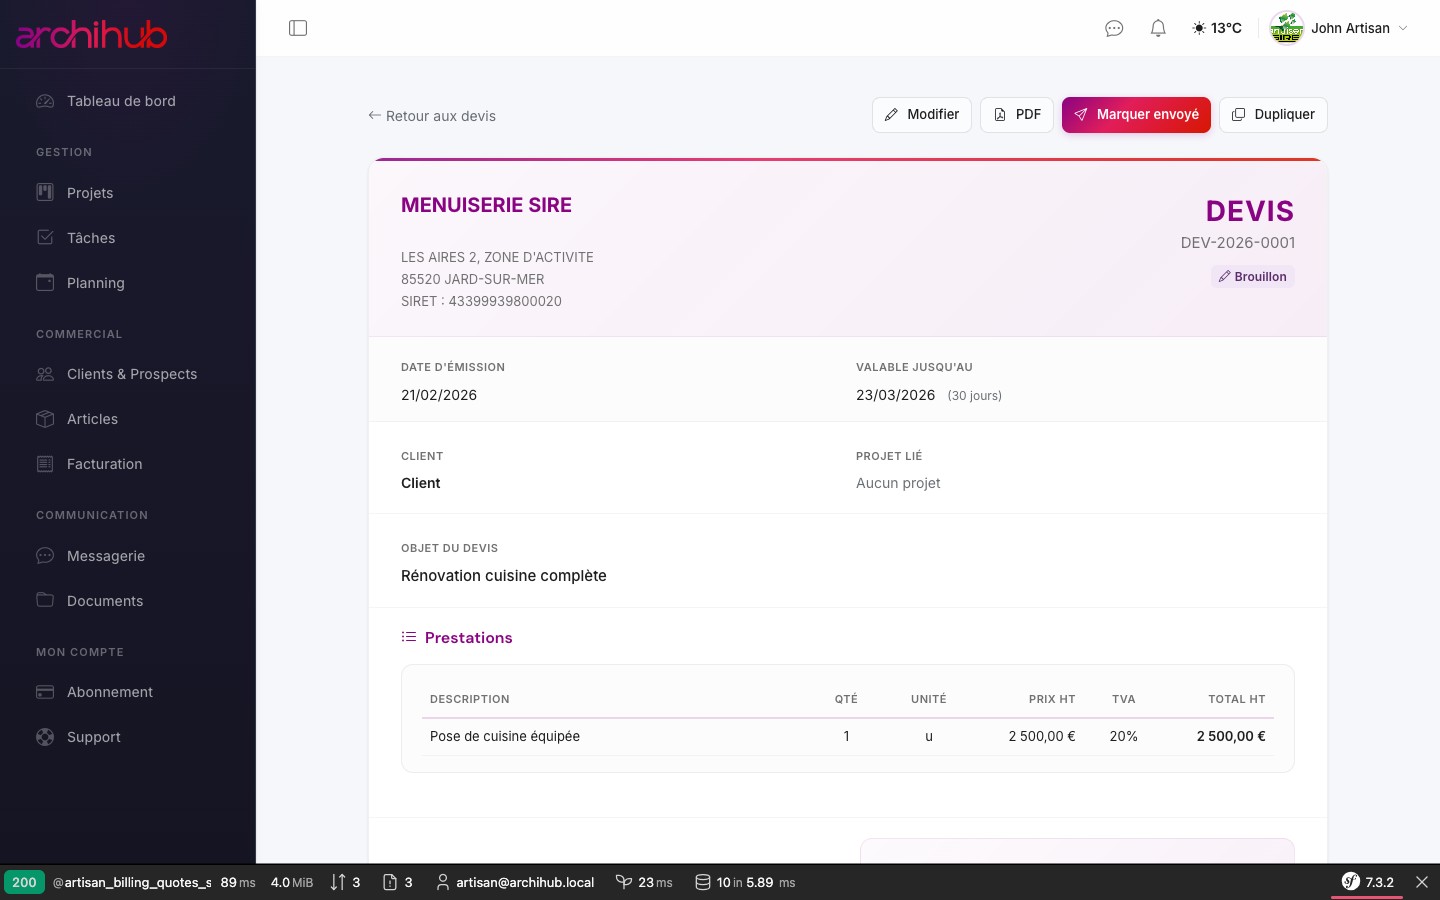The width and height of the screenshot is (1440, 900).
Task: Open the database queries icon showing 10
Action: pos(703,883)
